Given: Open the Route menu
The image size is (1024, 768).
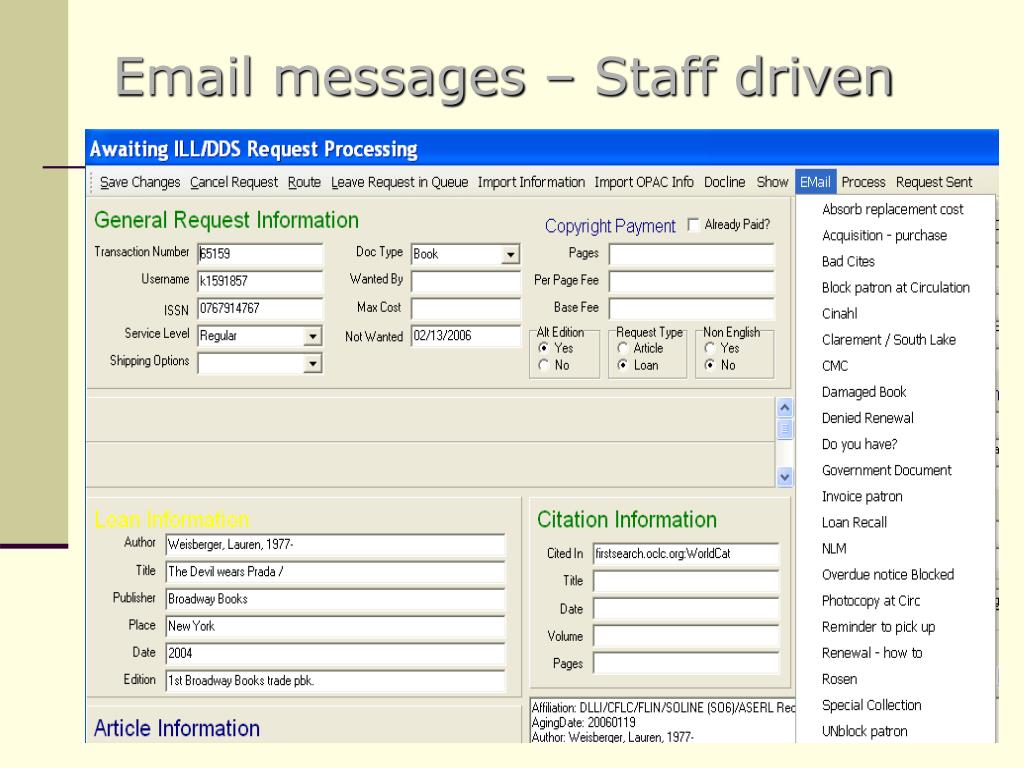Looking at the screenshot, I should pyautogui.click(x=304, y=182).
